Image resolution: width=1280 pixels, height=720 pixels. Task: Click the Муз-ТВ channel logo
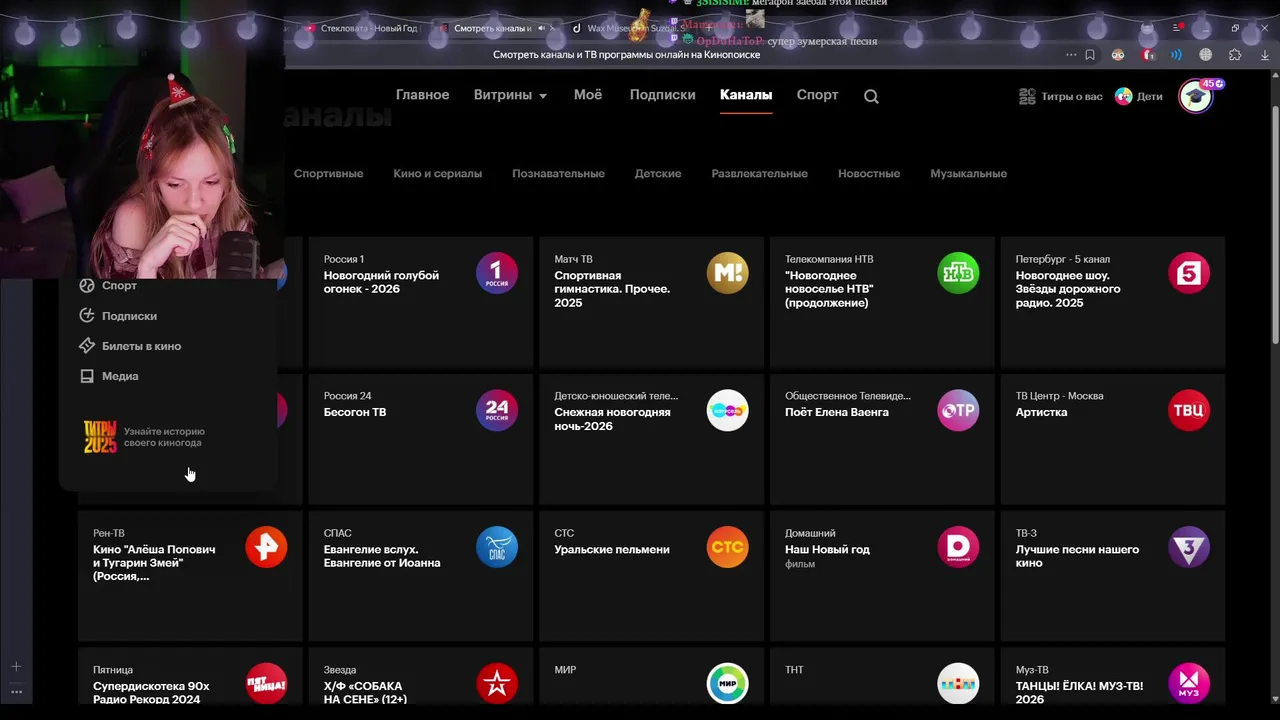(x=1189, y=684)
